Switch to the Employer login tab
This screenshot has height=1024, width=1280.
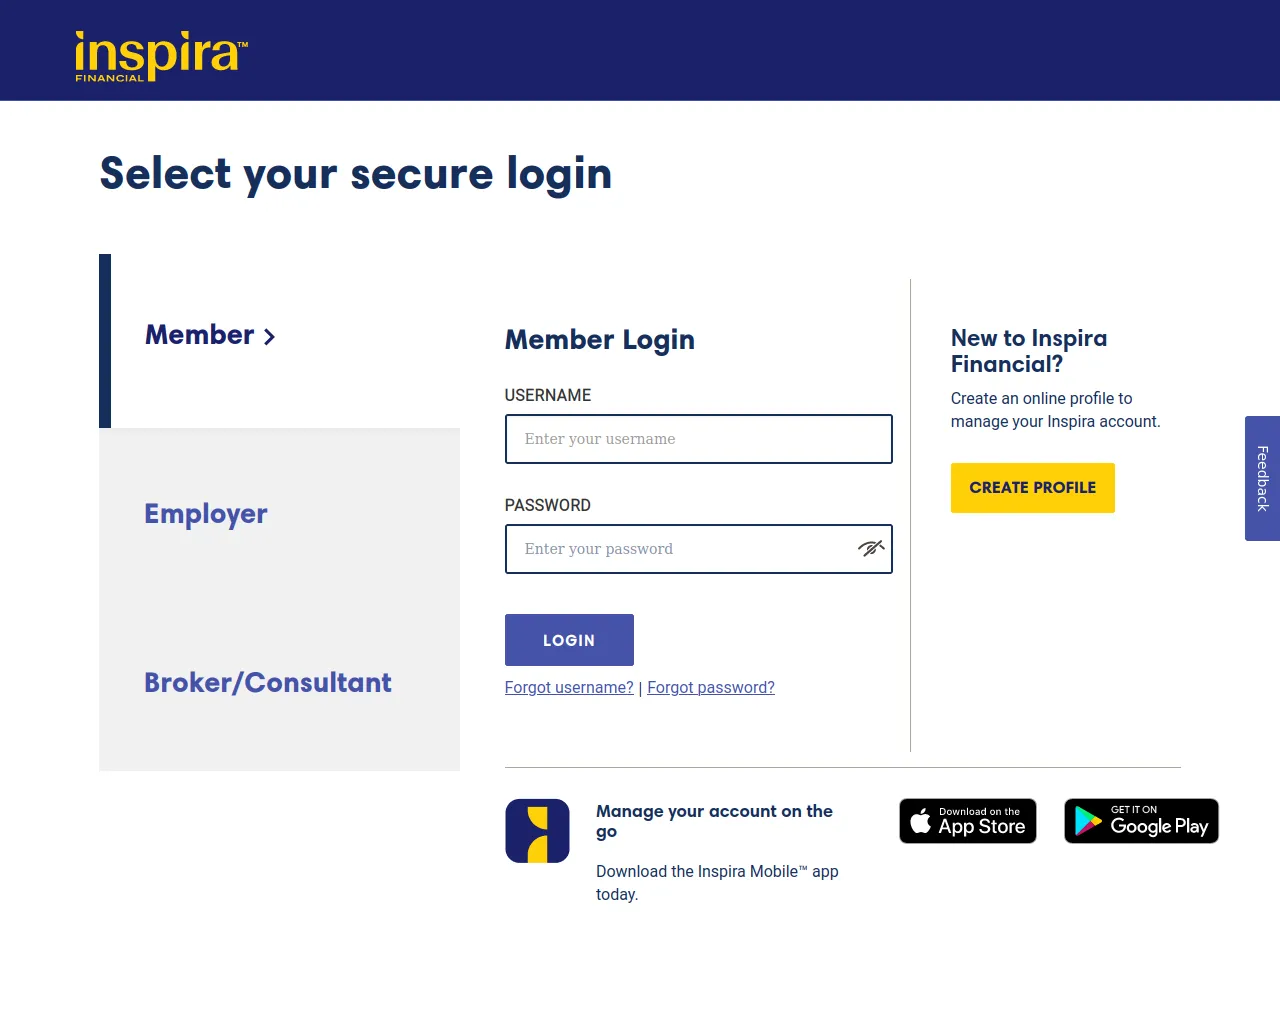point(206,514)
